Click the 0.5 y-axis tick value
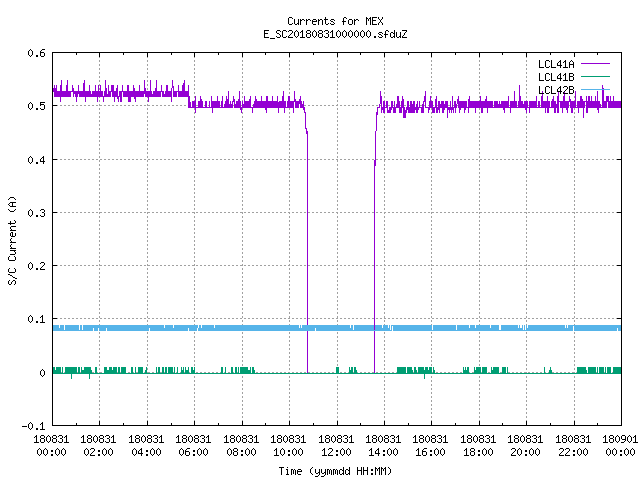This screenshot has width=640, height=480. 36,106
